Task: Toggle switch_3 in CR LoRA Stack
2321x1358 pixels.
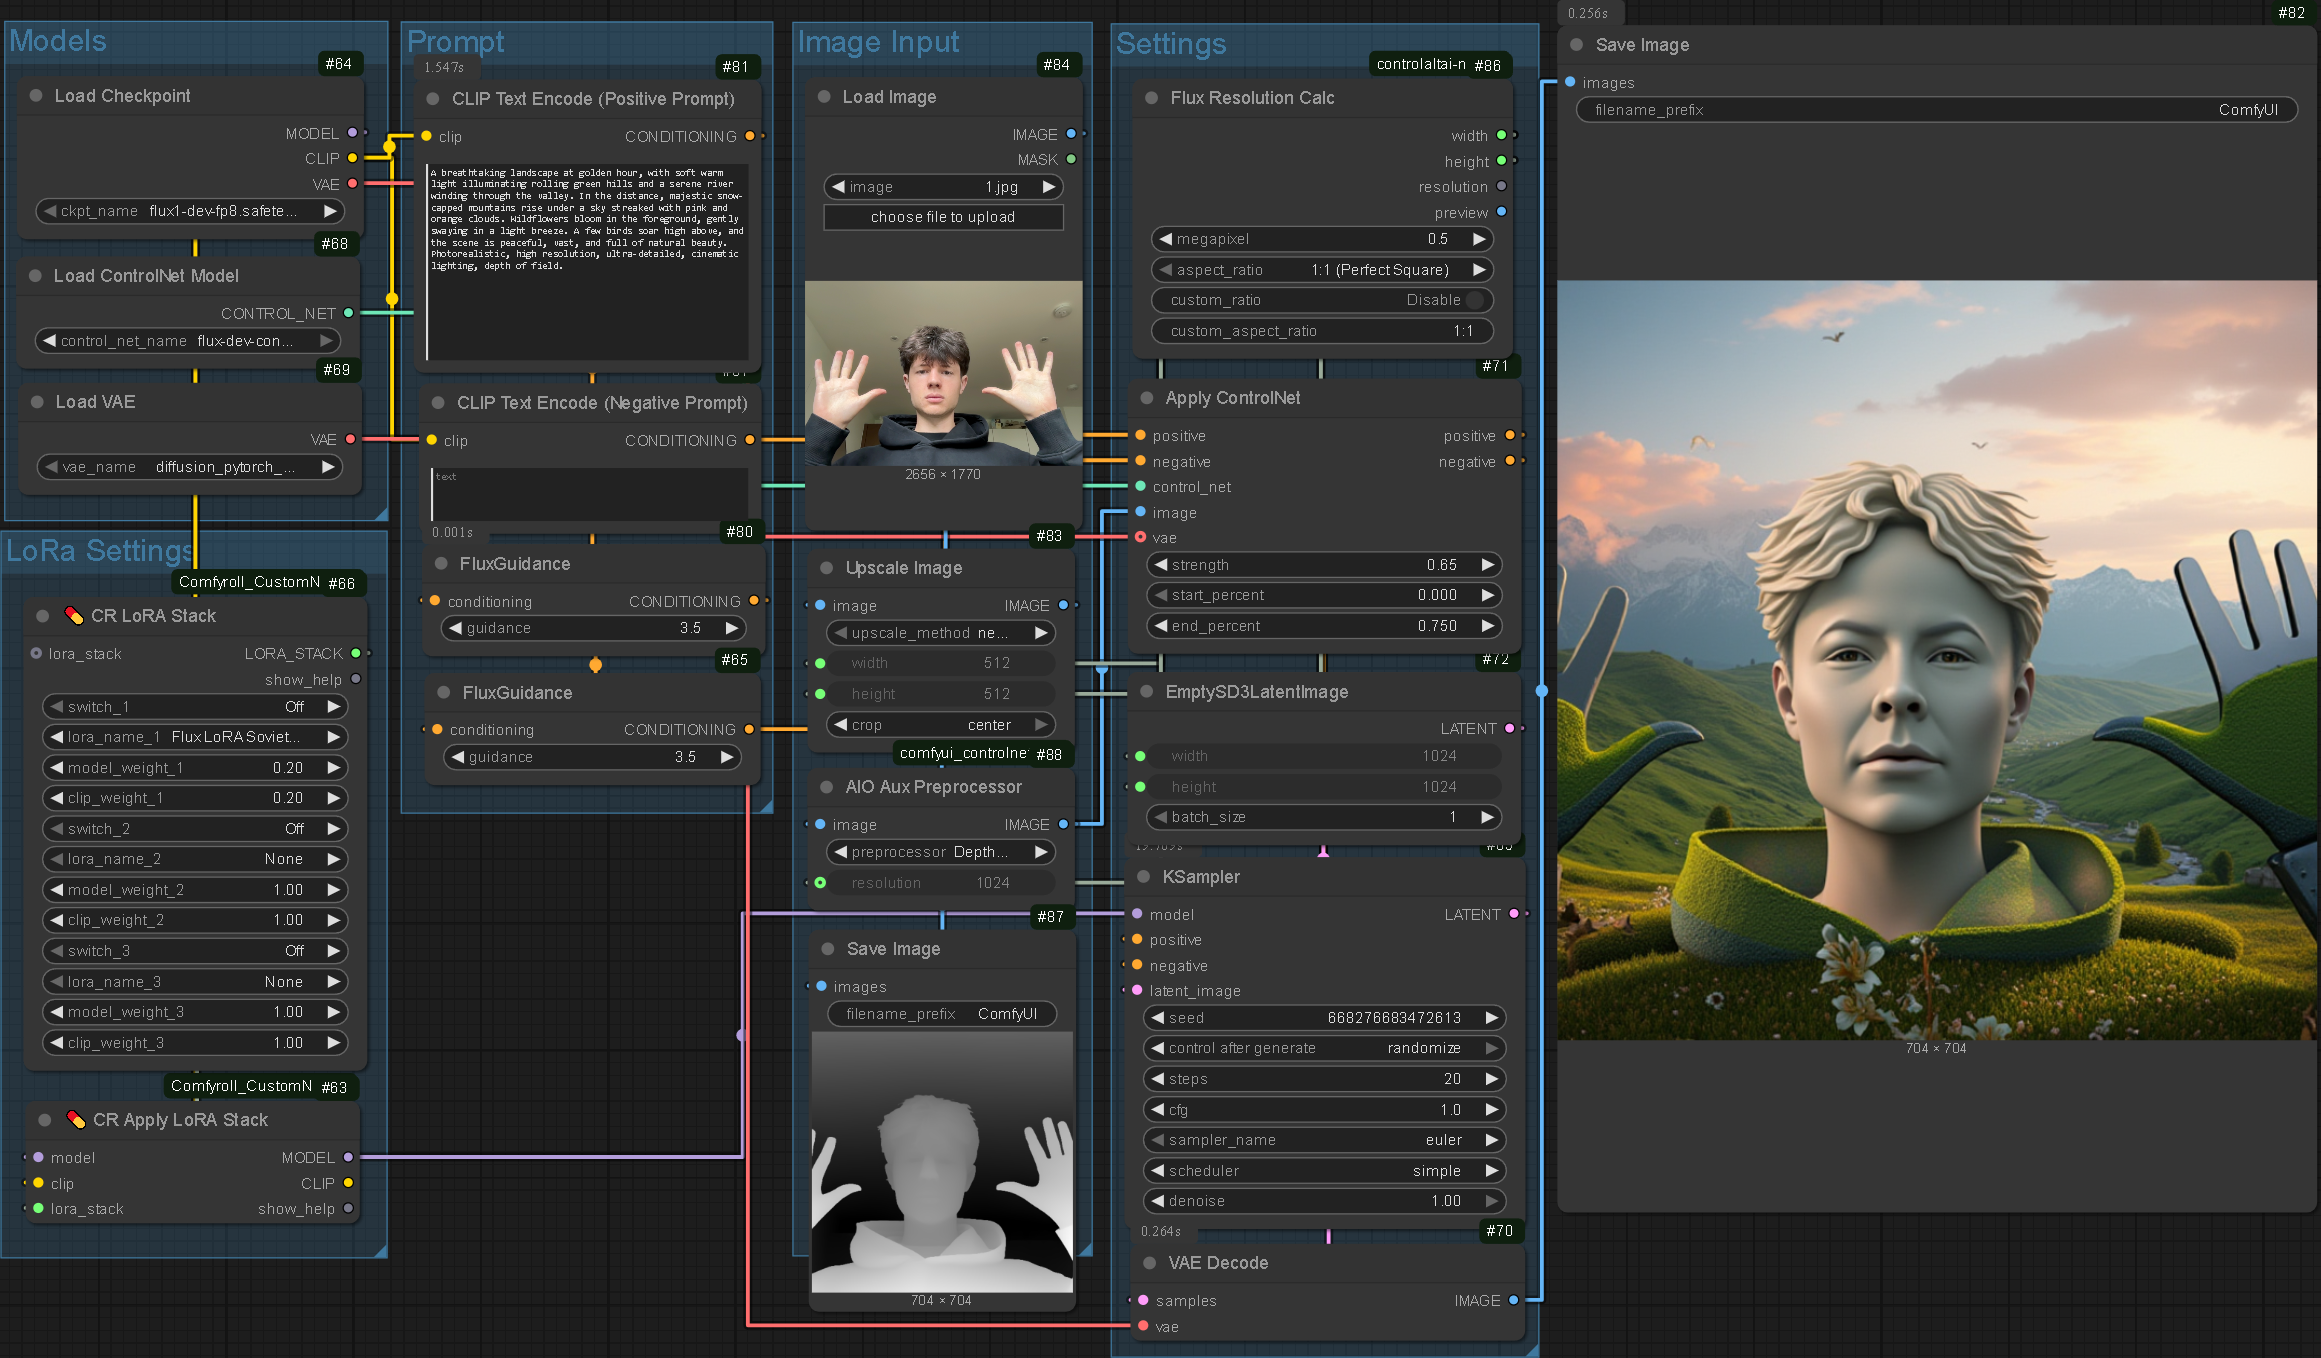Action: coord(195,951)
